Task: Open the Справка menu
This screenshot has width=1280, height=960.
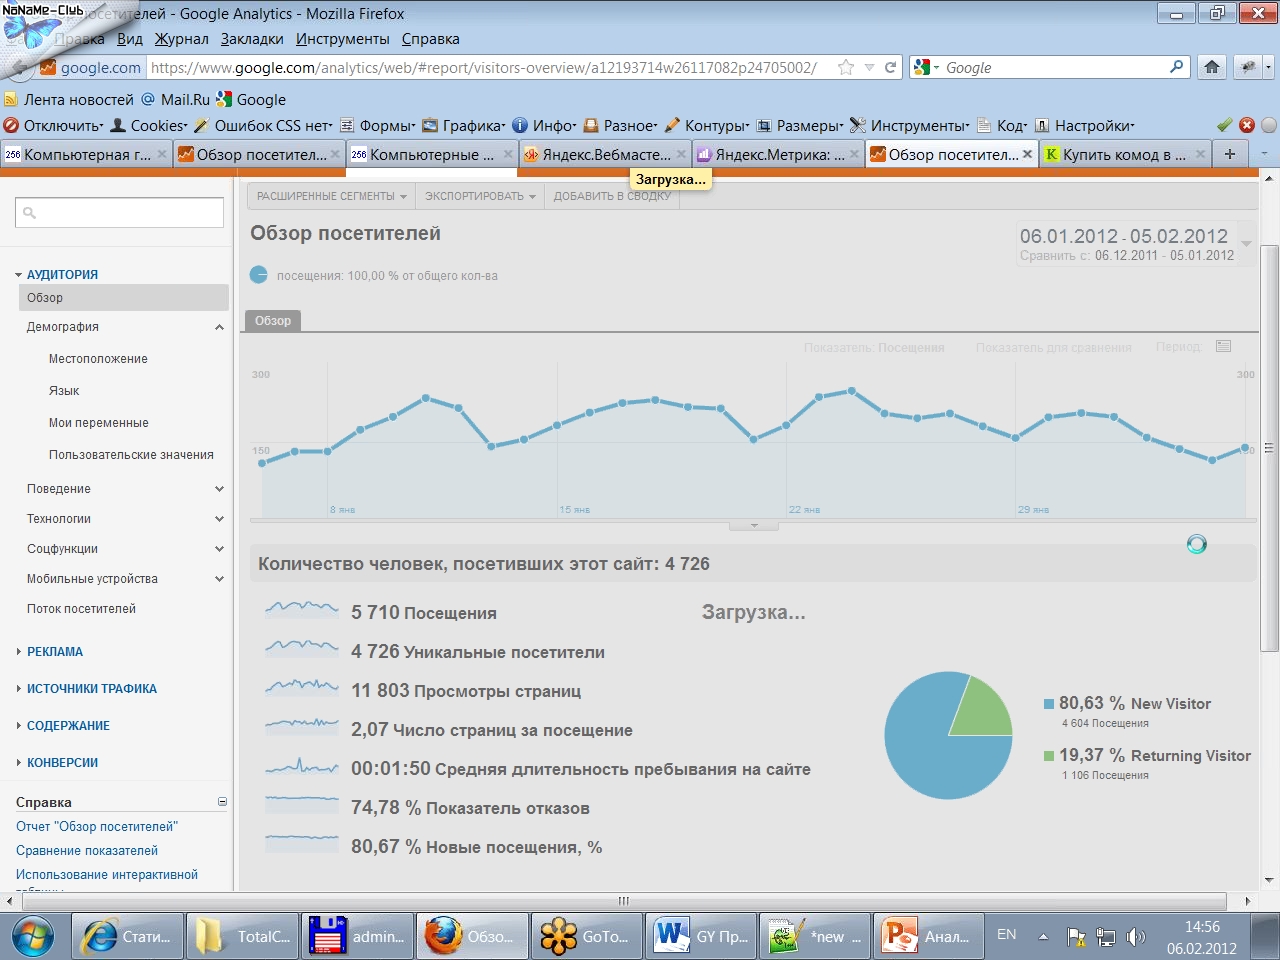Action: click(x=431, y=39)
